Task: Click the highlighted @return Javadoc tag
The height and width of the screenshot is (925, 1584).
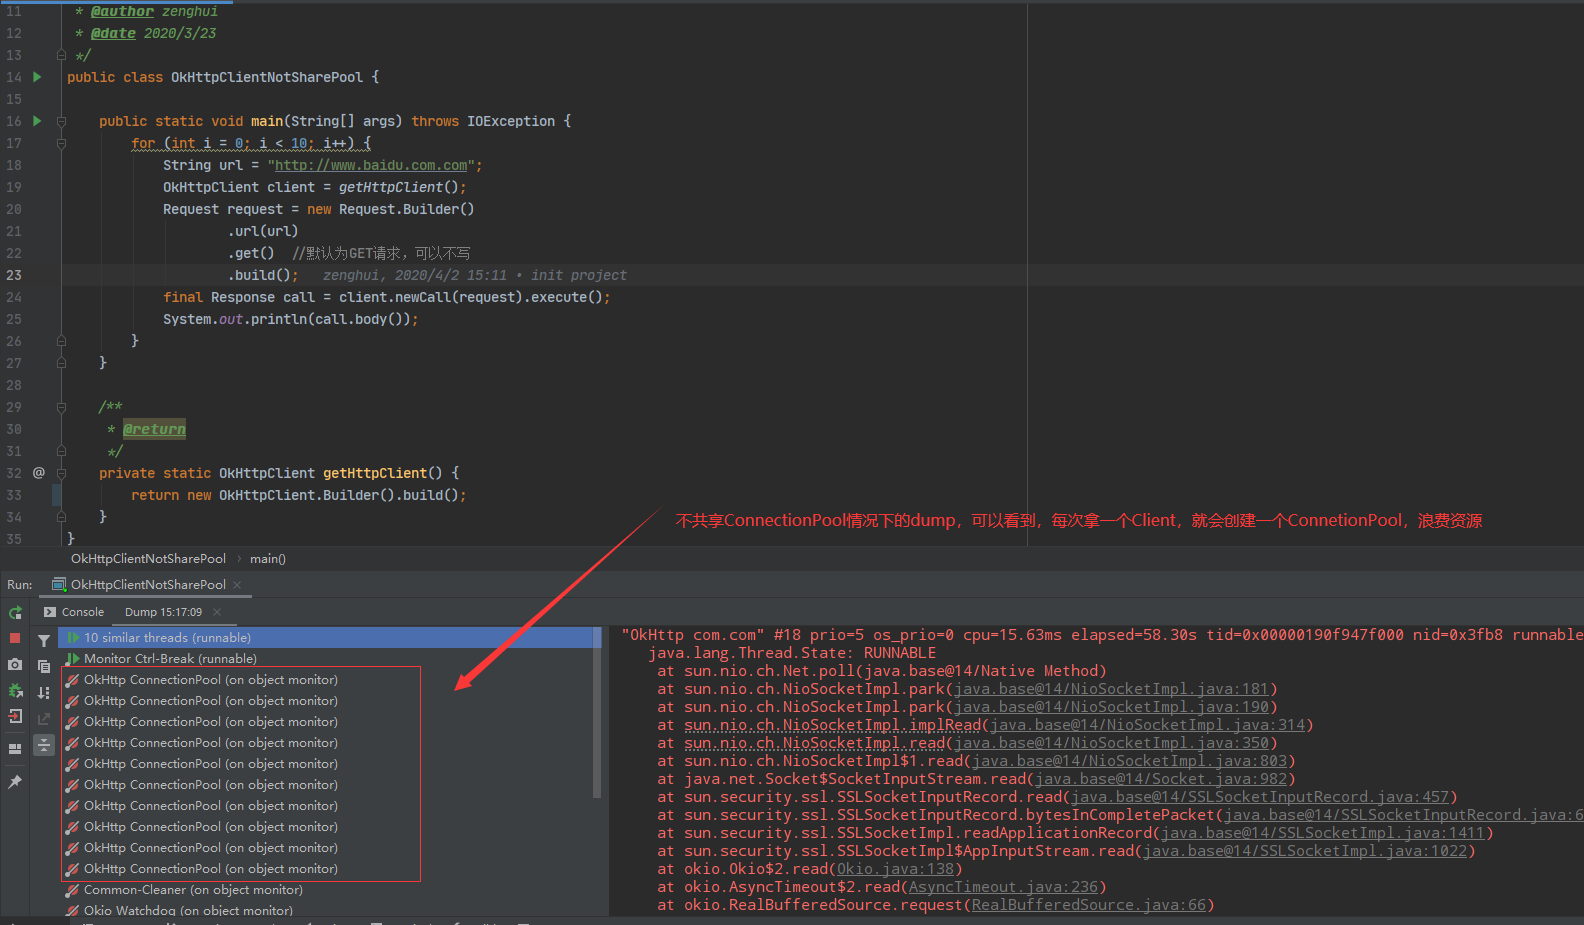Action: tap(154, 429)
